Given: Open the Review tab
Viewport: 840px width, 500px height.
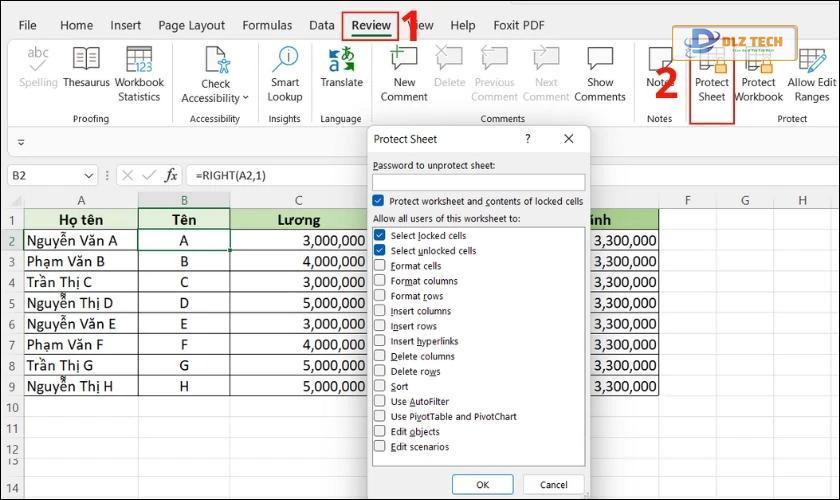Looking at the screenshot, I should [x=371, y=25].
